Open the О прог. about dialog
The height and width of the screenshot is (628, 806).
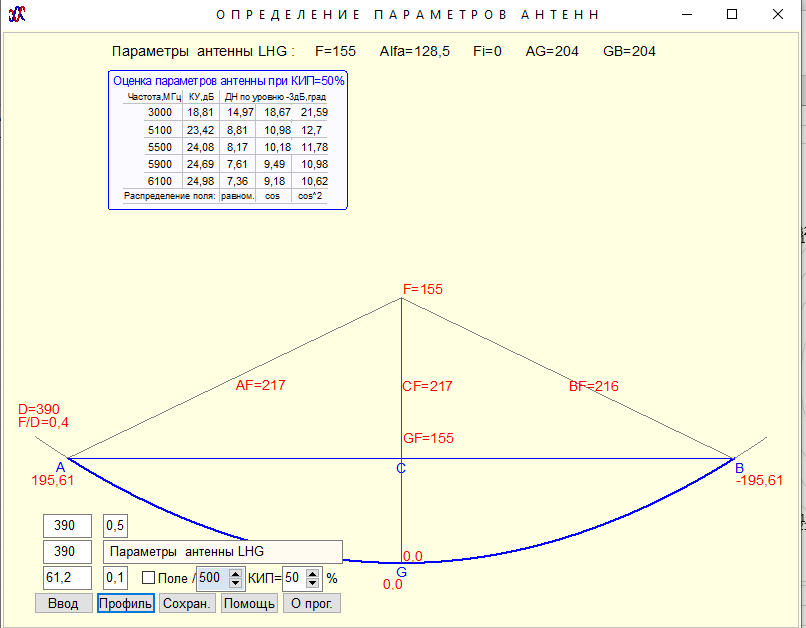point(311,603)
